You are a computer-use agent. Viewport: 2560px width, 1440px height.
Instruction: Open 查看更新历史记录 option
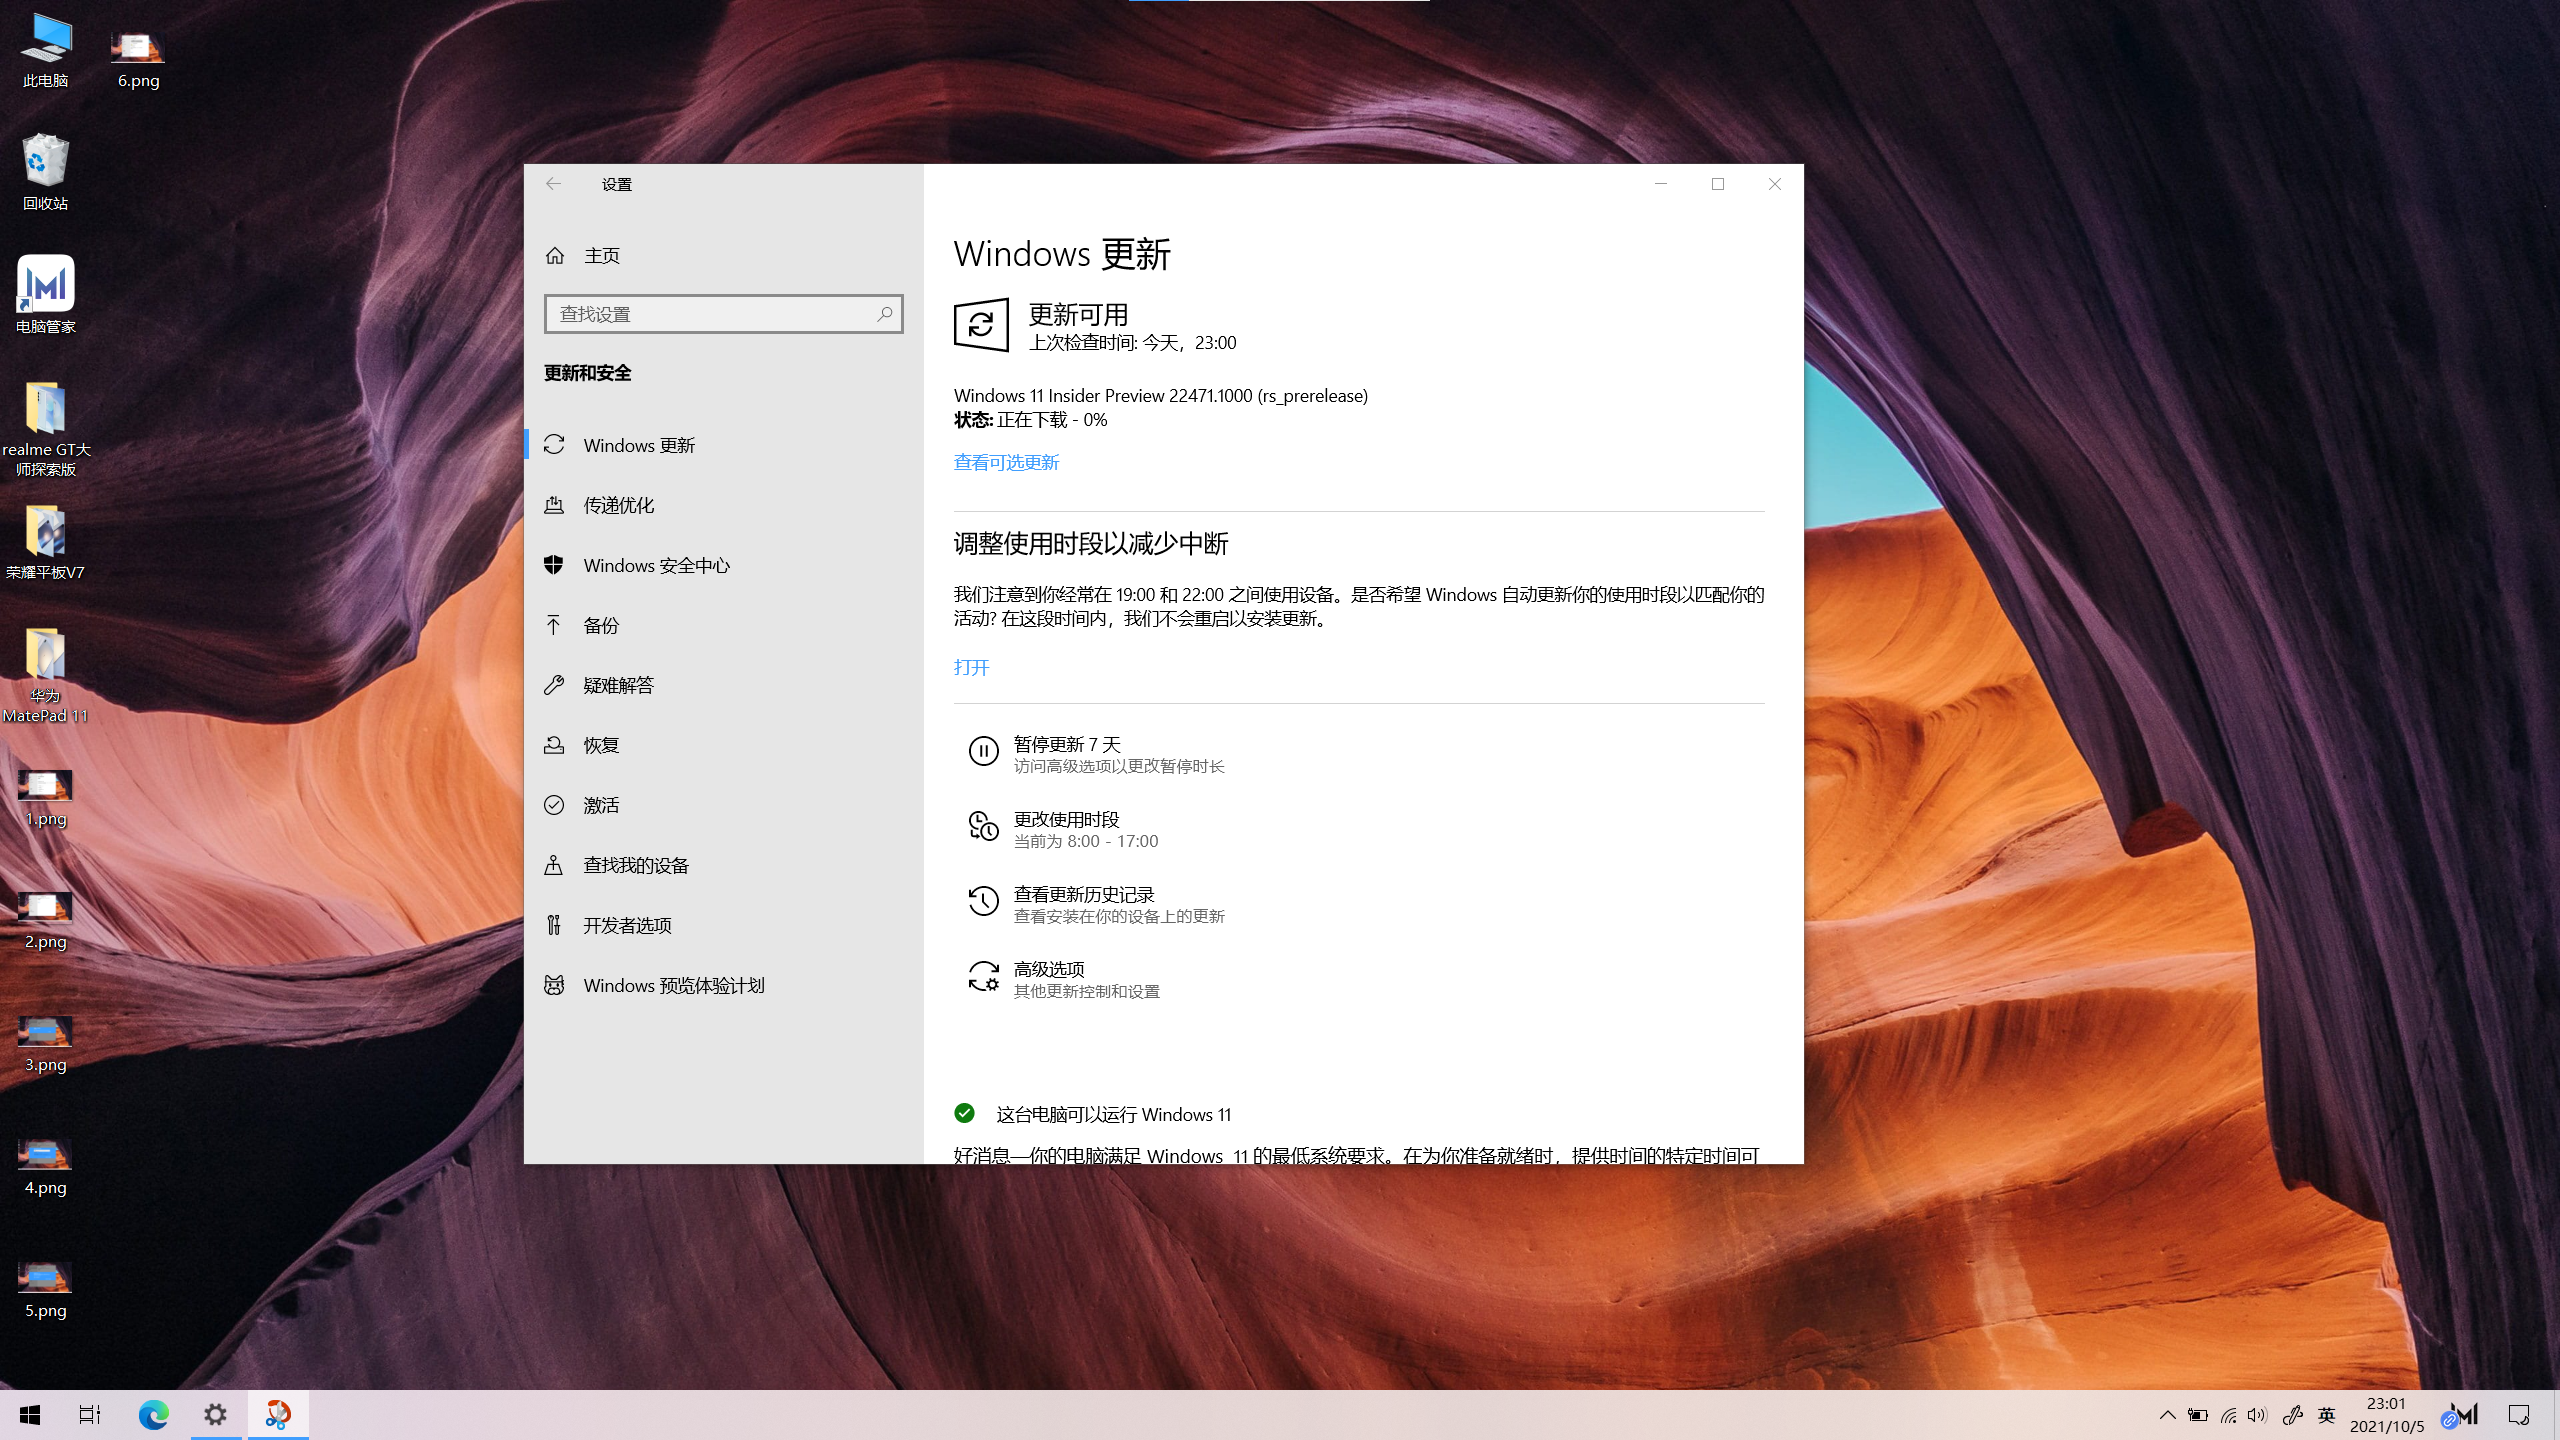(x=1095, y=904)
